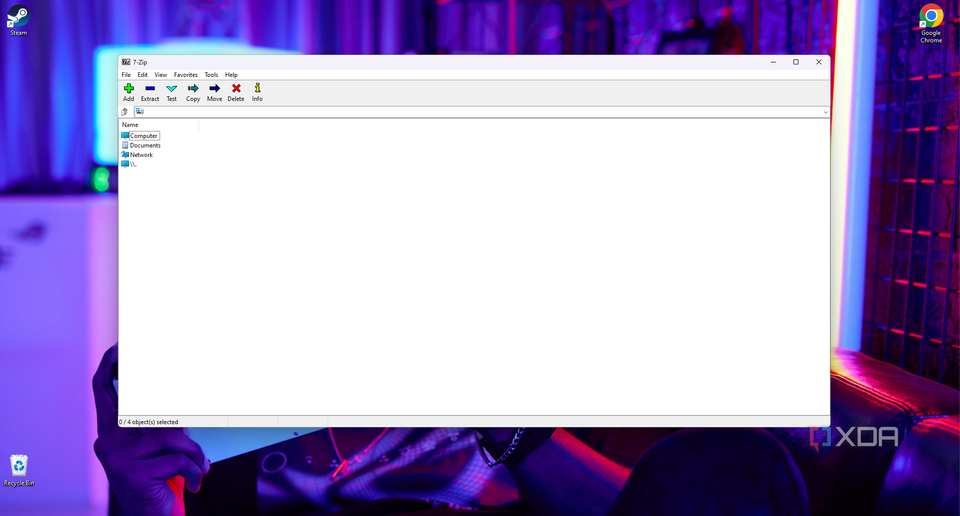Select the Computer icon in file list

tap(125, 135)
